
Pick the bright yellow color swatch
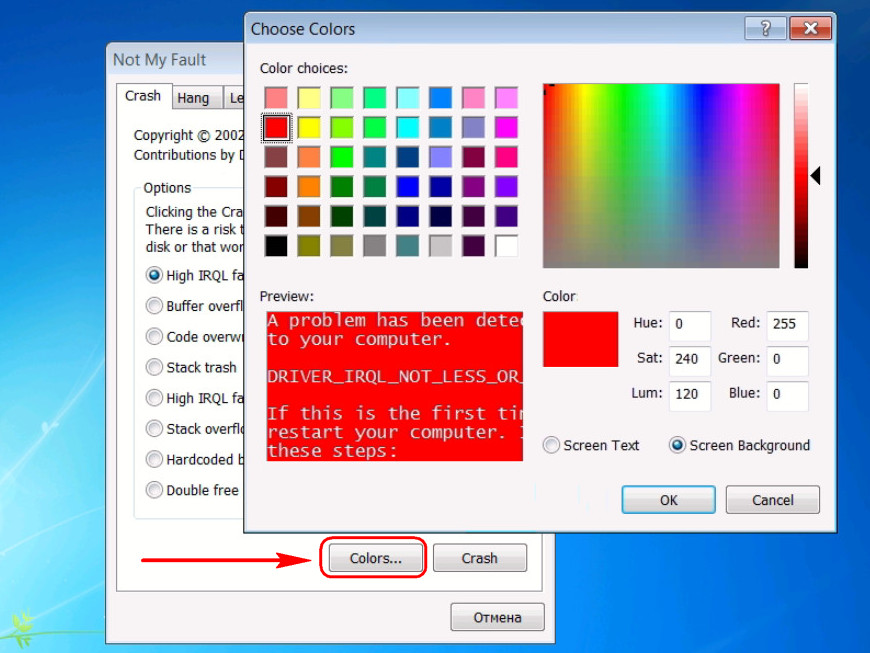[308, 128]
